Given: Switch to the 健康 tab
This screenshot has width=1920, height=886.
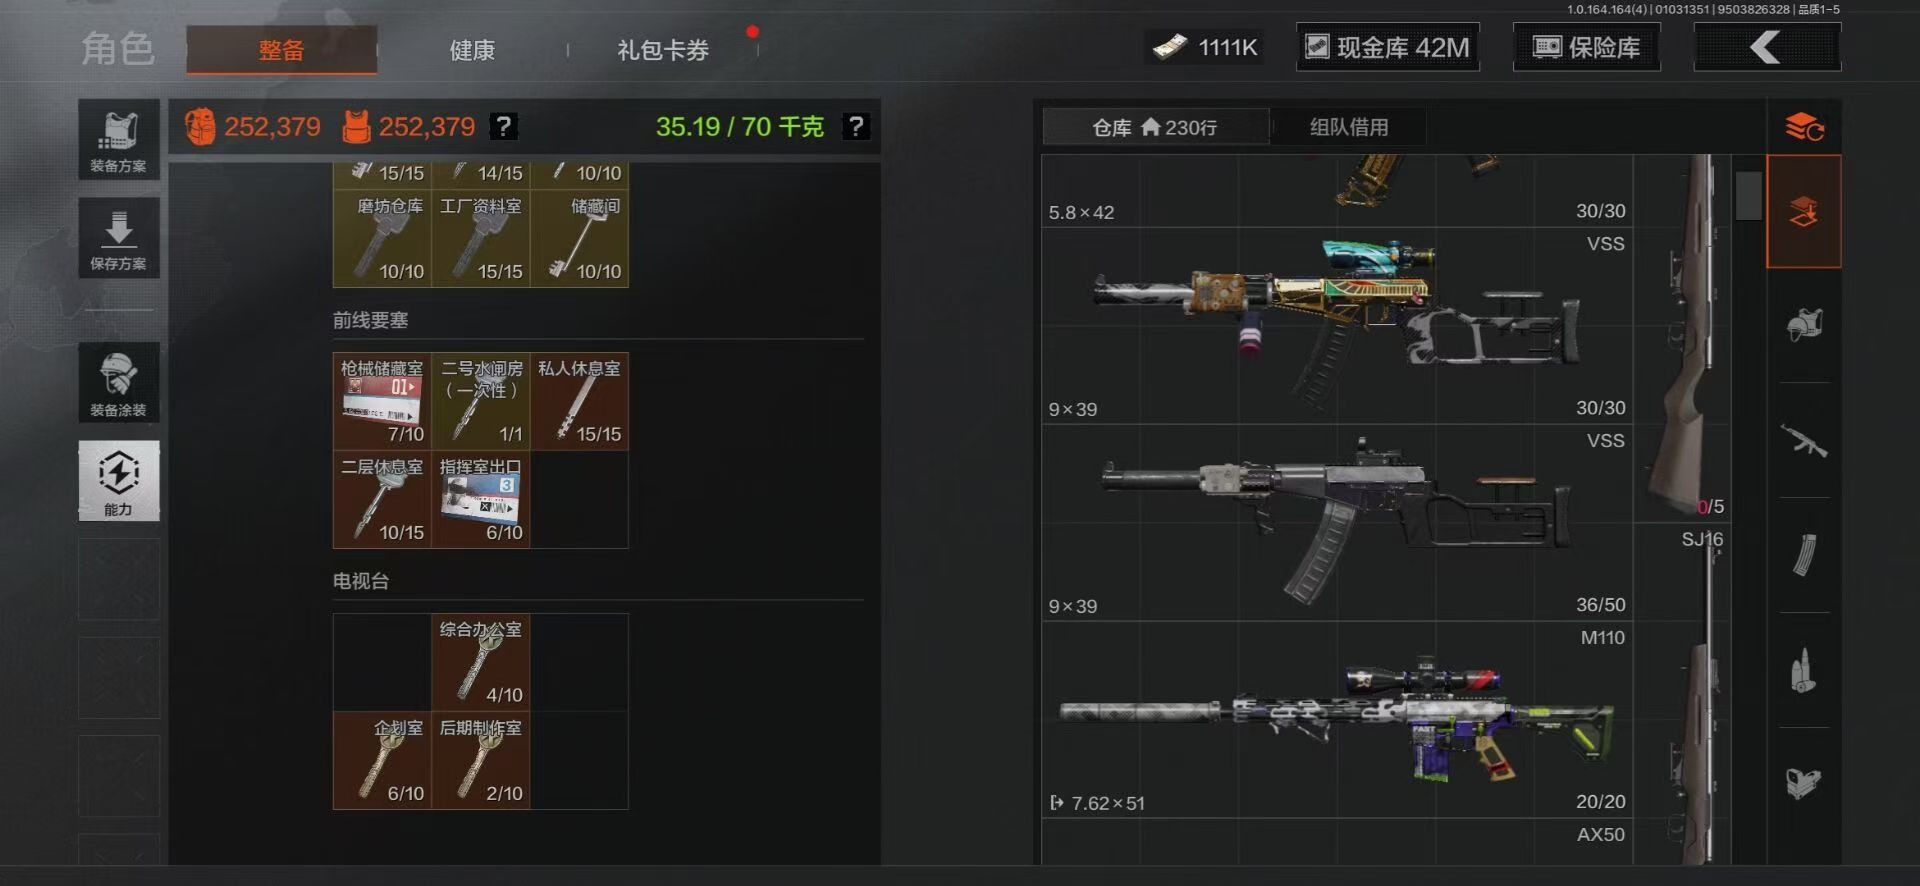Looking at the screenshot, I should click(472, 50).
